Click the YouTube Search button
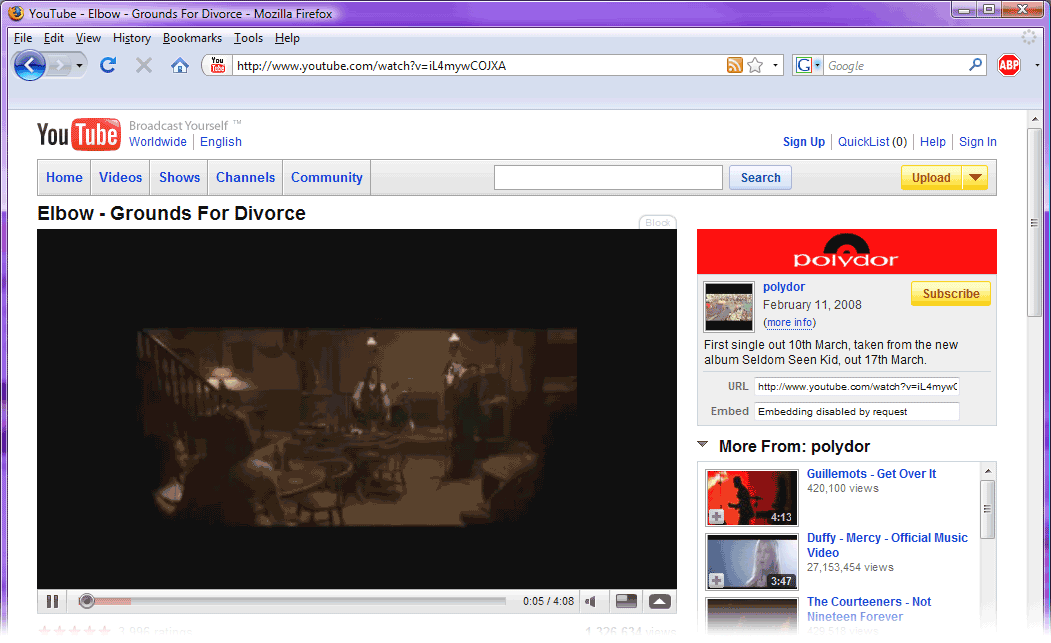The image size is (1051, 643). [x=760, y=178]
